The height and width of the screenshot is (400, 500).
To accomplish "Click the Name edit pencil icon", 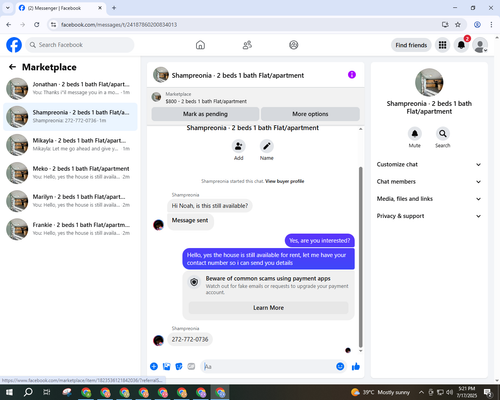I will pyautogui.click(x=267, y=146).
